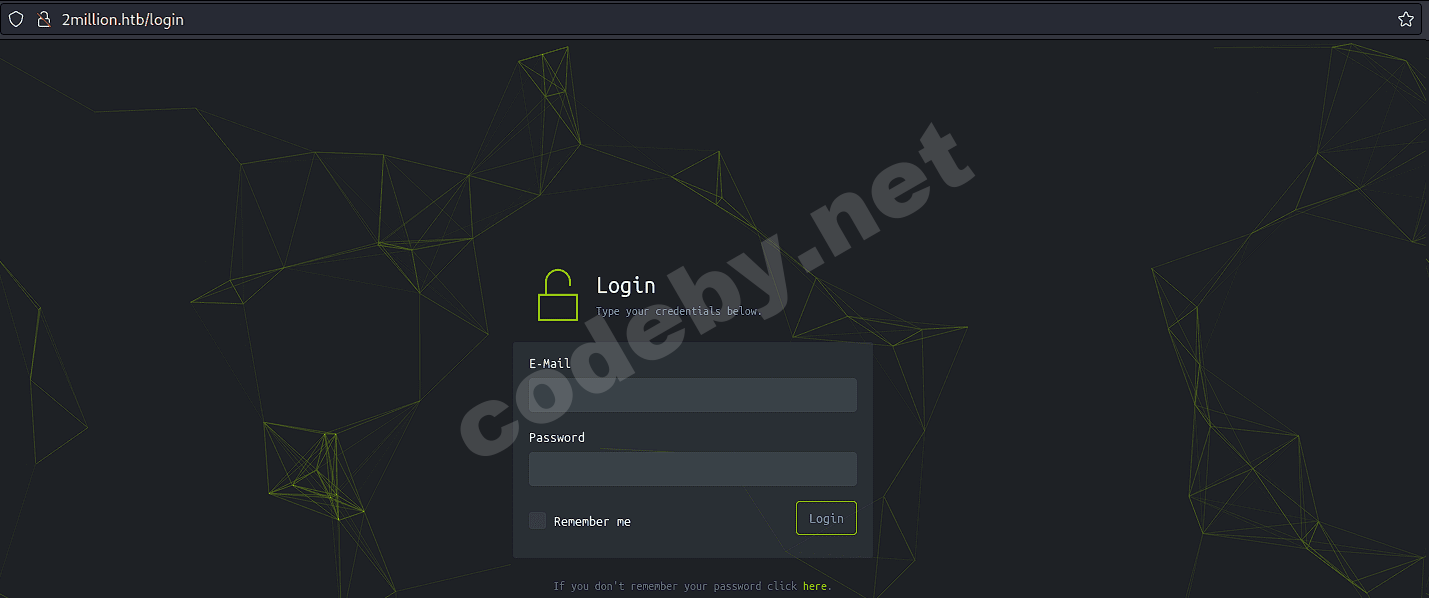Image resolution: width=1429 pixels, height=598 pixels.
Task: Click "Type your credentials below" subtitle
Action: point(679,311)
